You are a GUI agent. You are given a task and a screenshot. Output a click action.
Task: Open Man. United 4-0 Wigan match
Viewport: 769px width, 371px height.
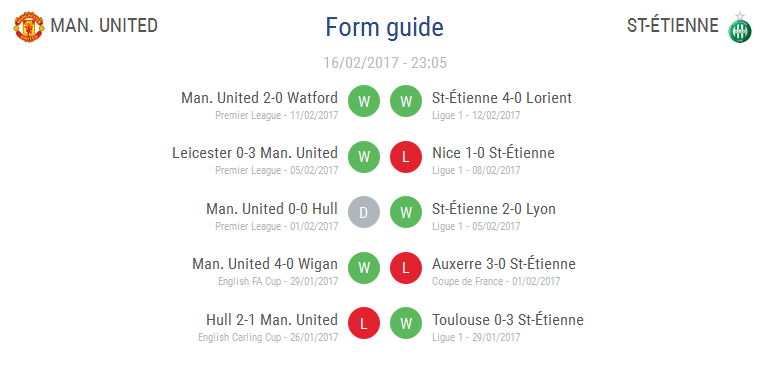coord(265,264)
